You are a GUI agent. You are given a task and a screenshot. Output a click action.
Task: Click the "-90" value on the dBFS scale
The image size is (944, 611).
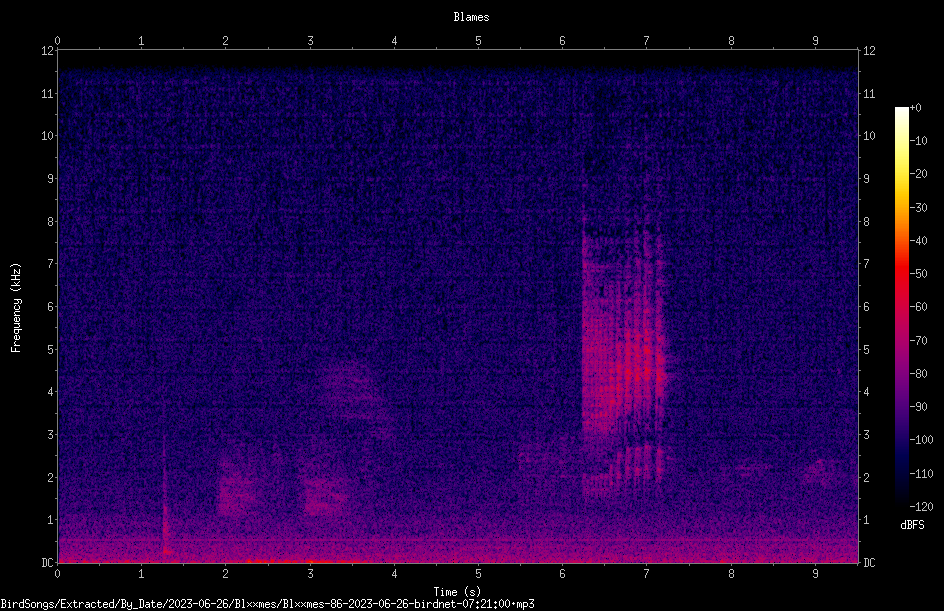tap(918, 407)
